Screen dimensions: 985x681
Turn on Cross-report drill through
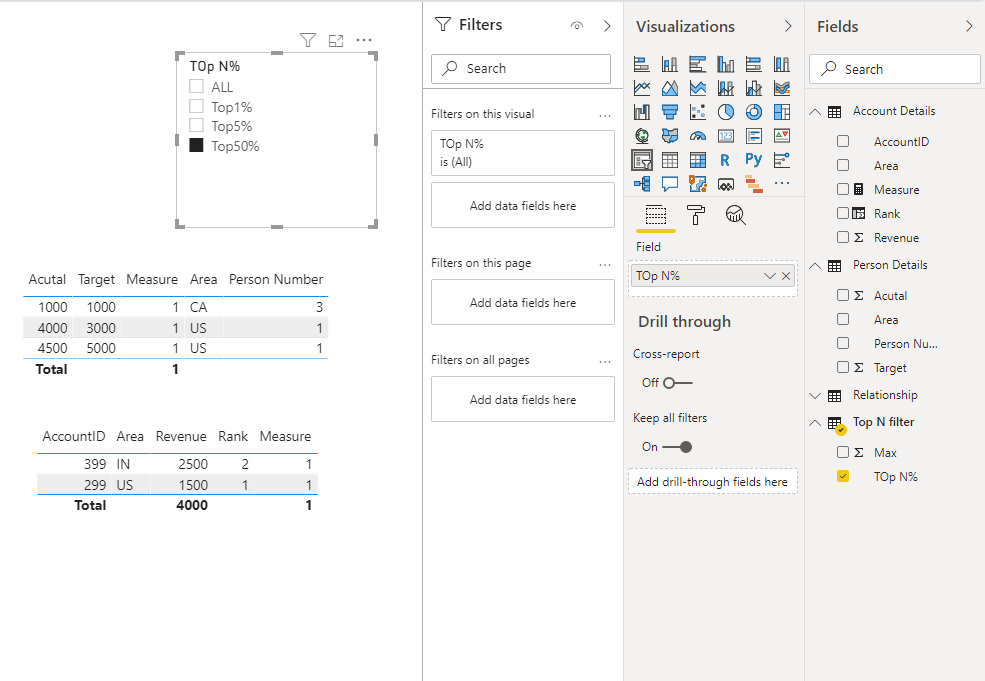click(x=678, y=383)
